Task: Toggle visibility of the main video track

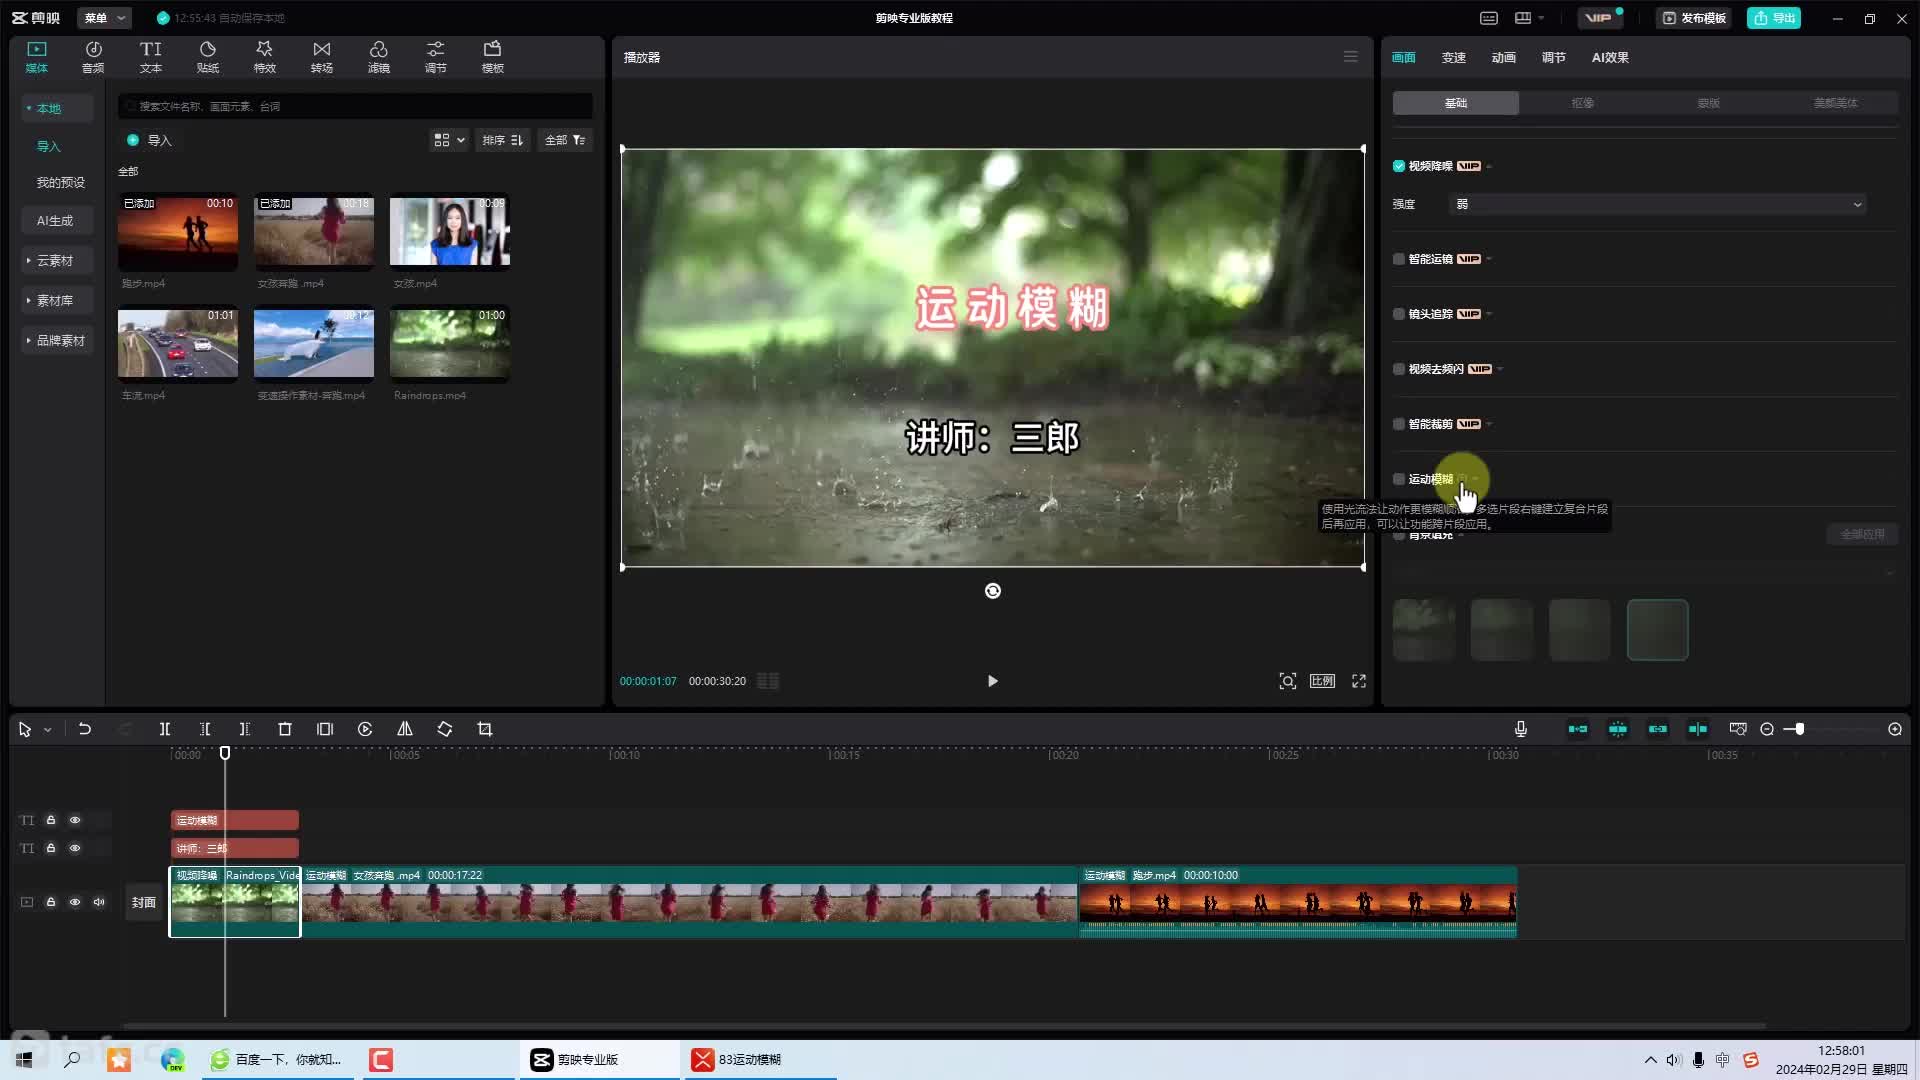Action: point(75,902)
